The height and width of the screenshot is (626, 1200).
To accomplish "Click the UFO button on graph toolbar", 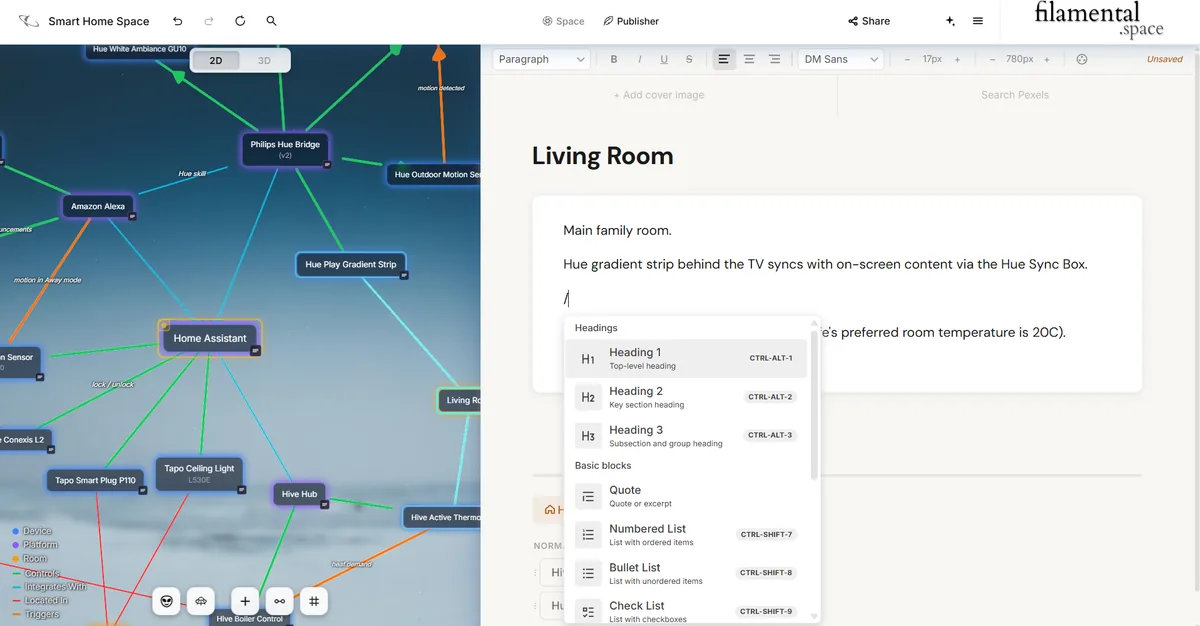I will [201, 601].
